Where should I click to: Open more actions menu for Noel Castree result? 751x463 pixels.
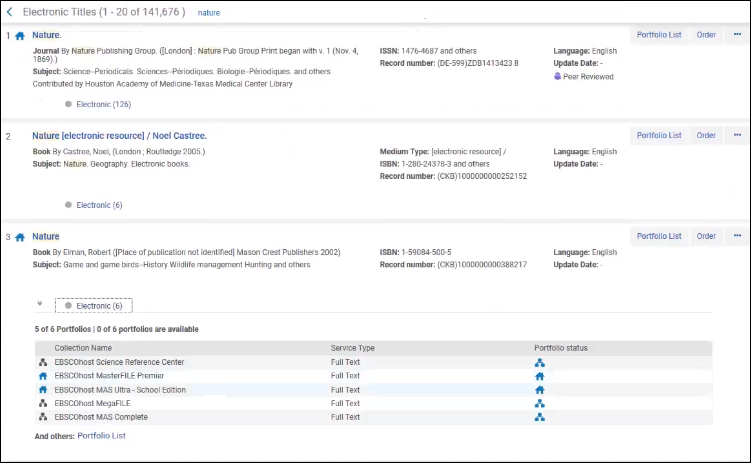pyautogui.click(x=737, y=135)
